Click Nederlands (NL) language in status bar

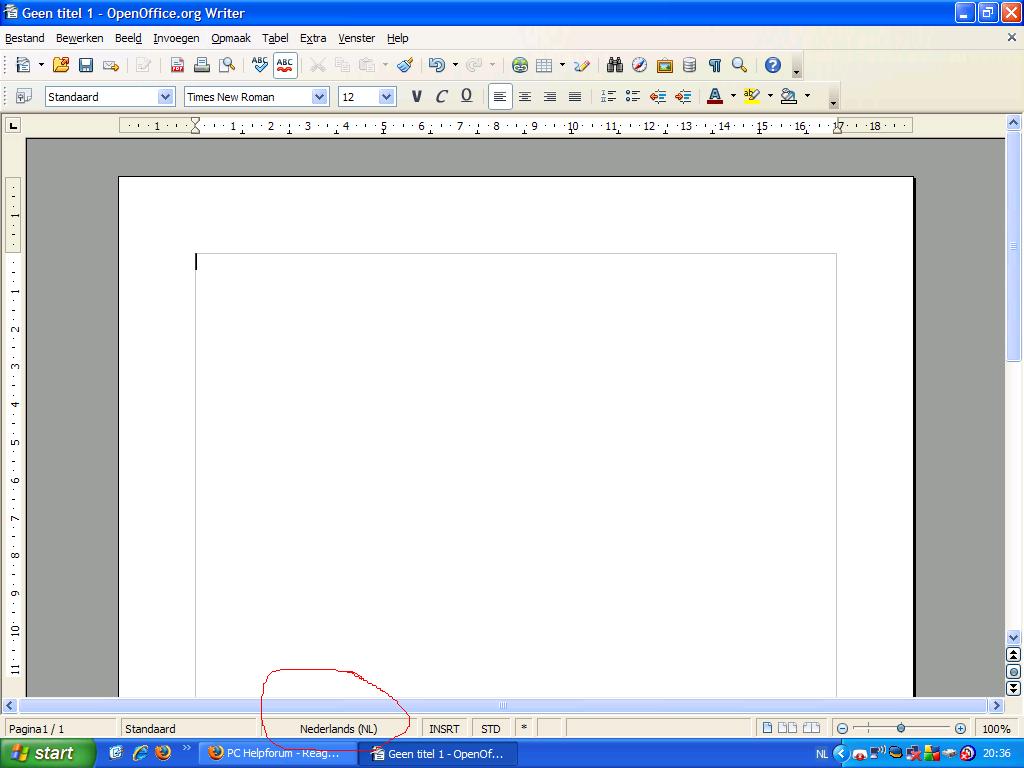[x=338, y=729]
